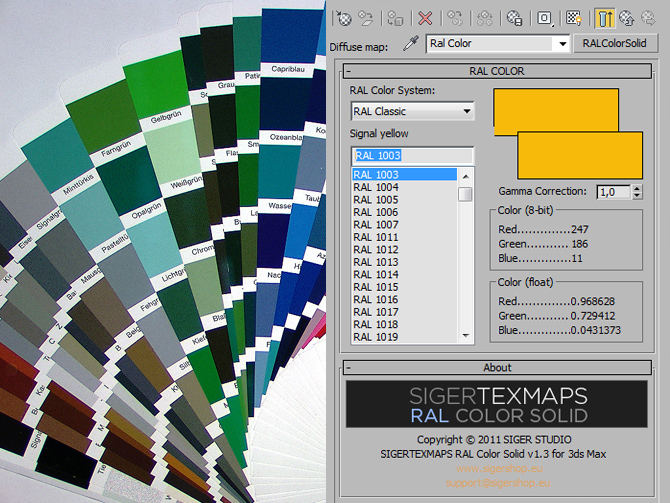Select RAL 1011 in the list
This screenshot has width=670, height=503.
404,237
